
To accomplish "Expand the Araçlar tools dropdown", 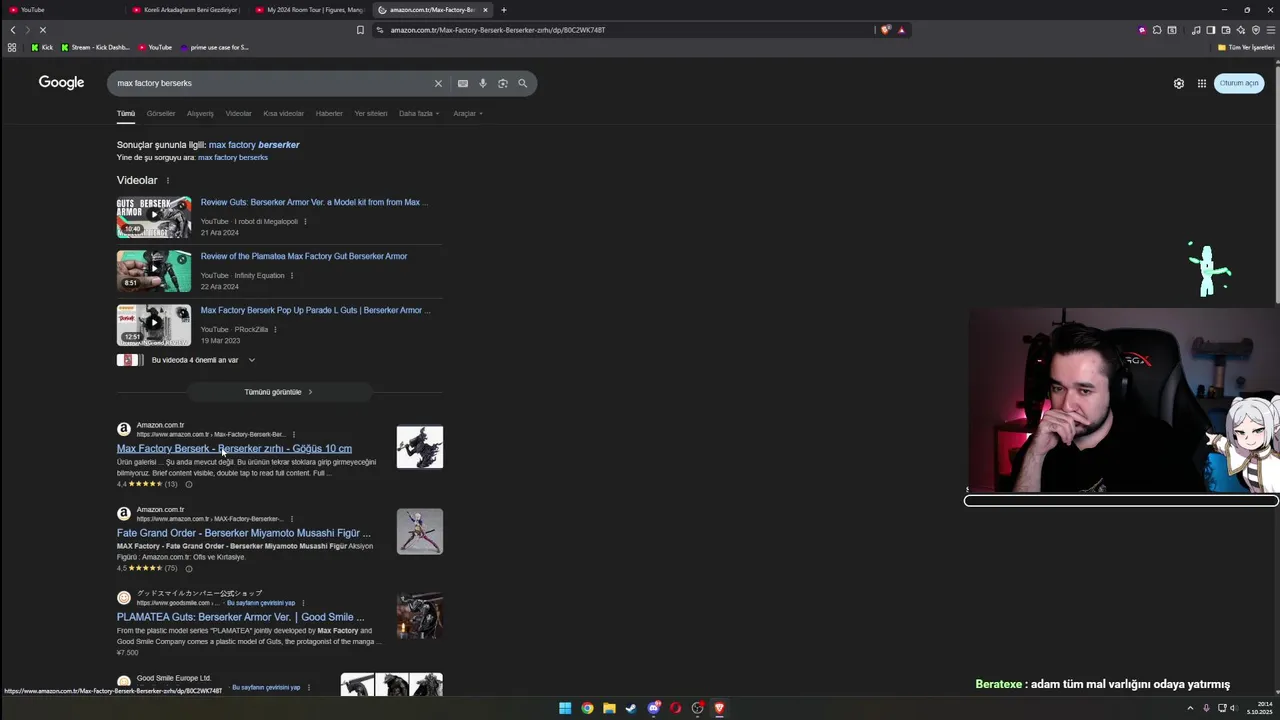I will coord(468,113).
